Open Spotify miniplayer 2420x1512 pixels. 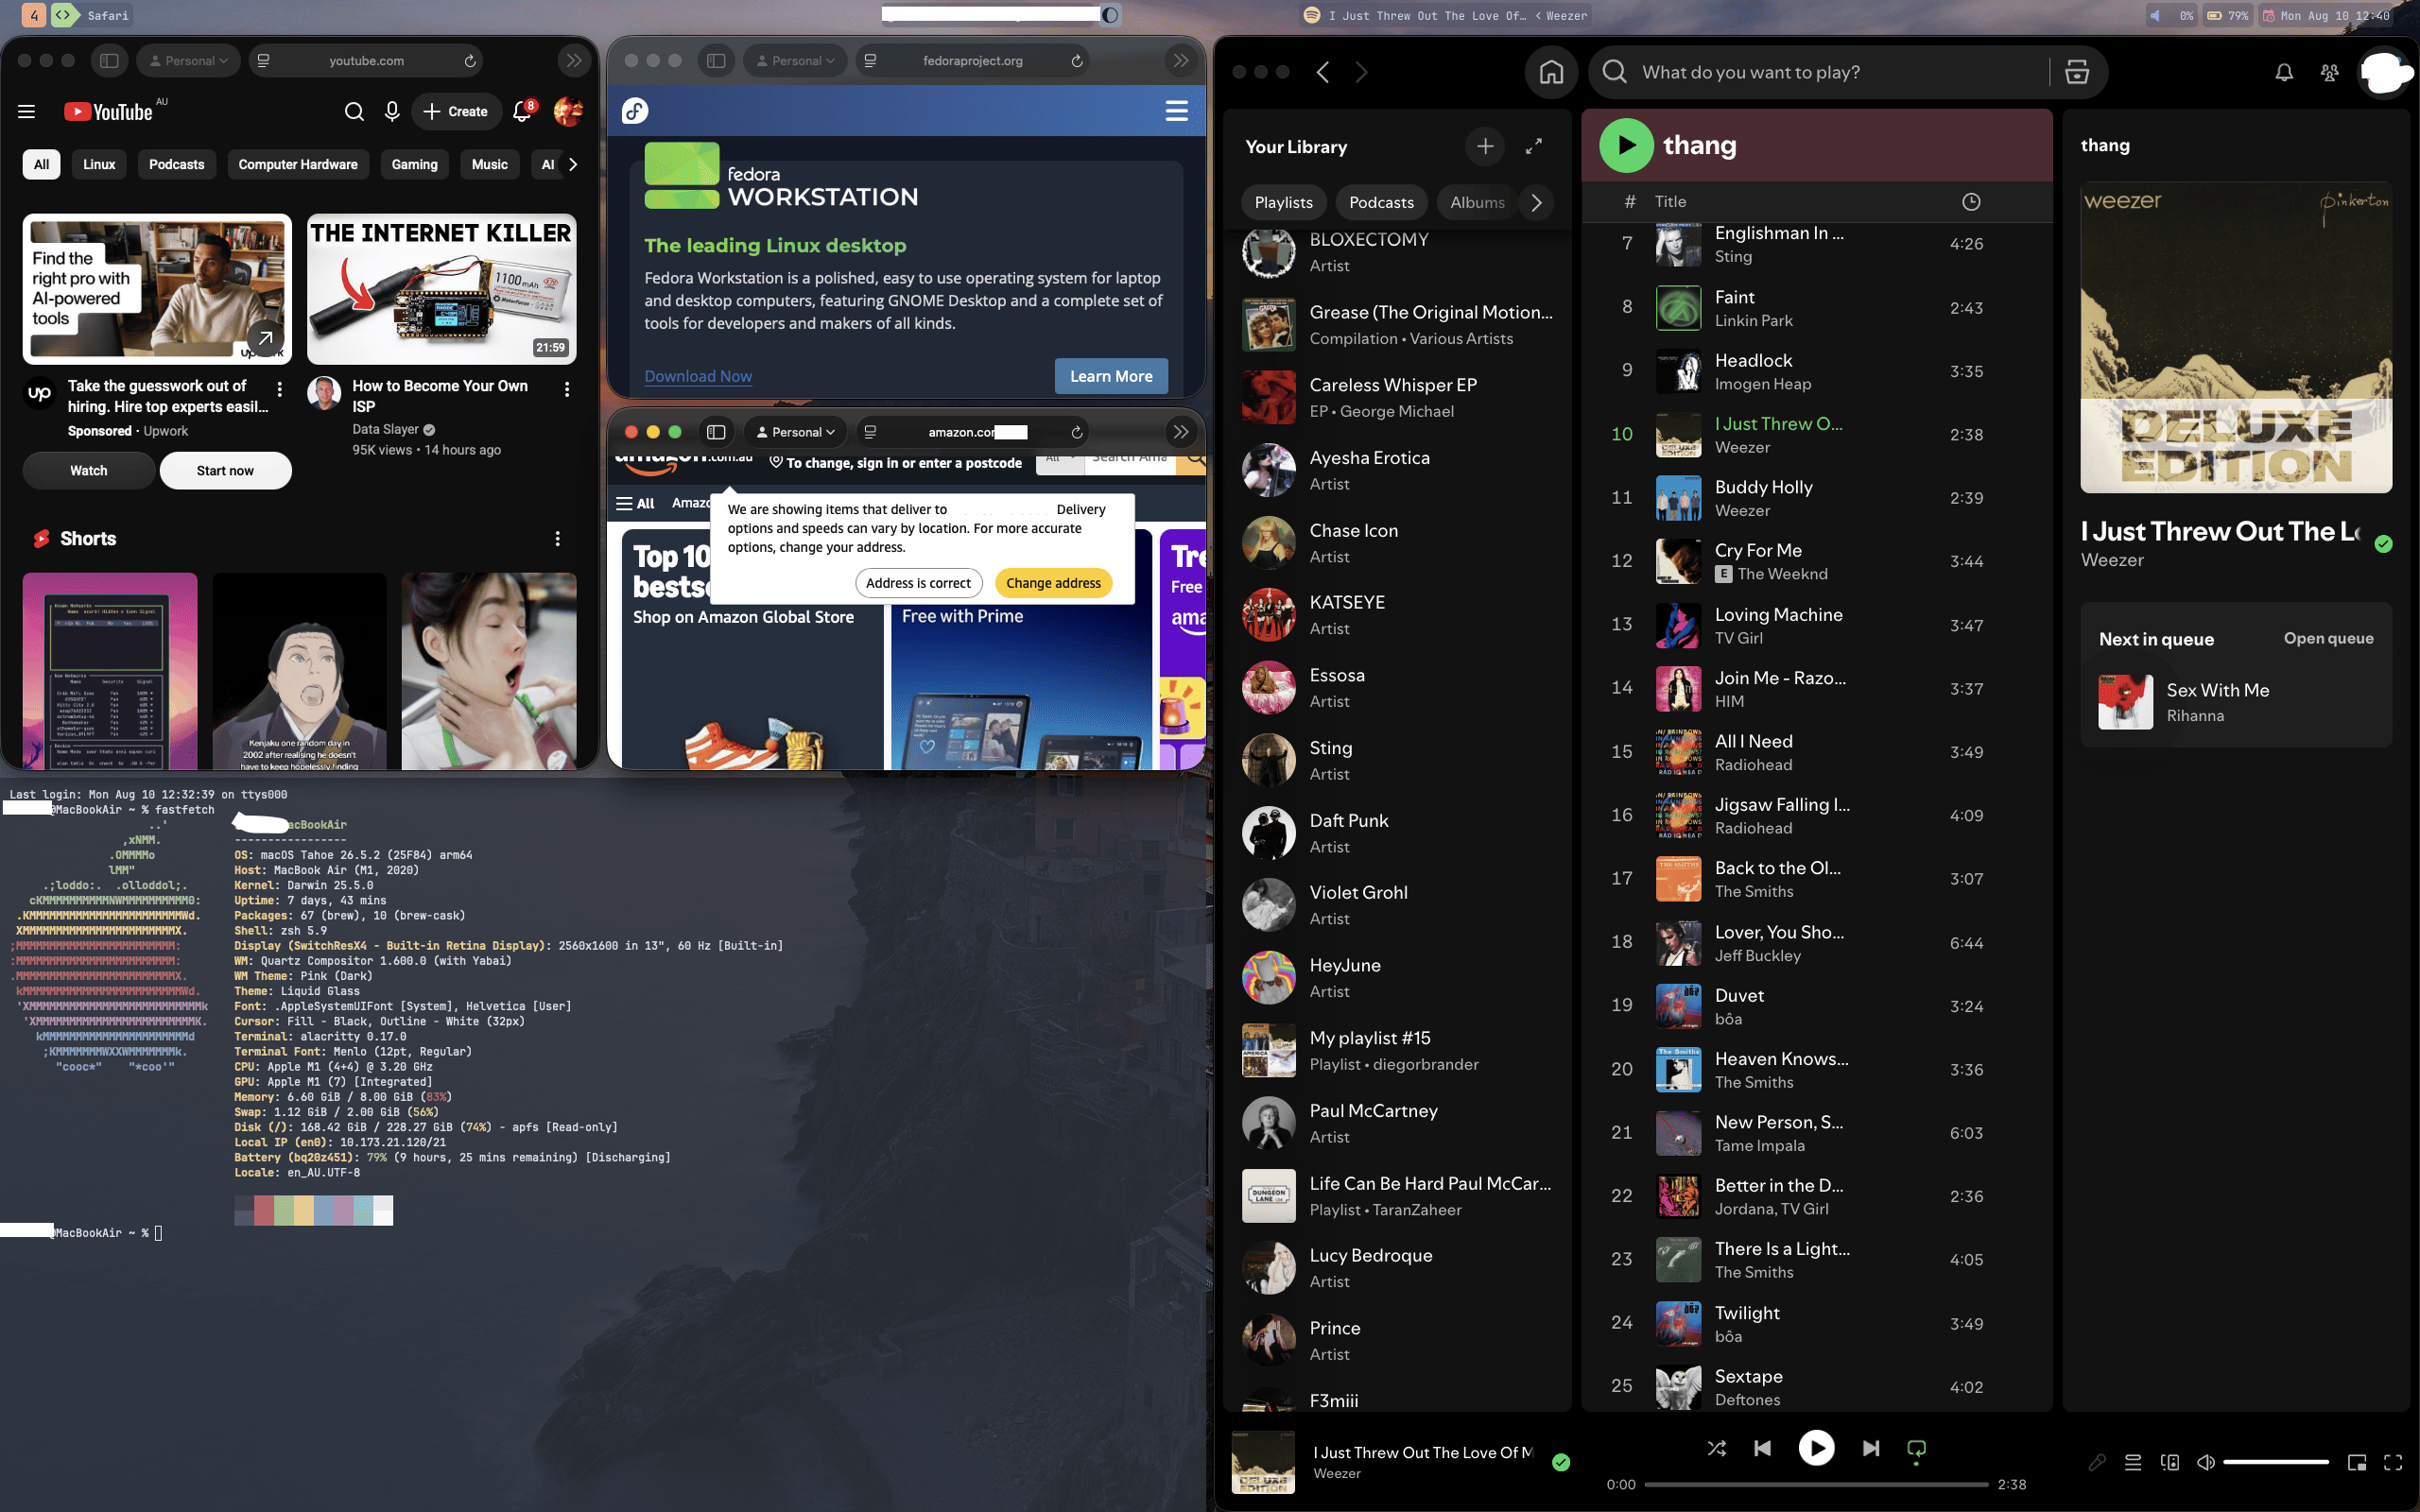(2357, 1462)
